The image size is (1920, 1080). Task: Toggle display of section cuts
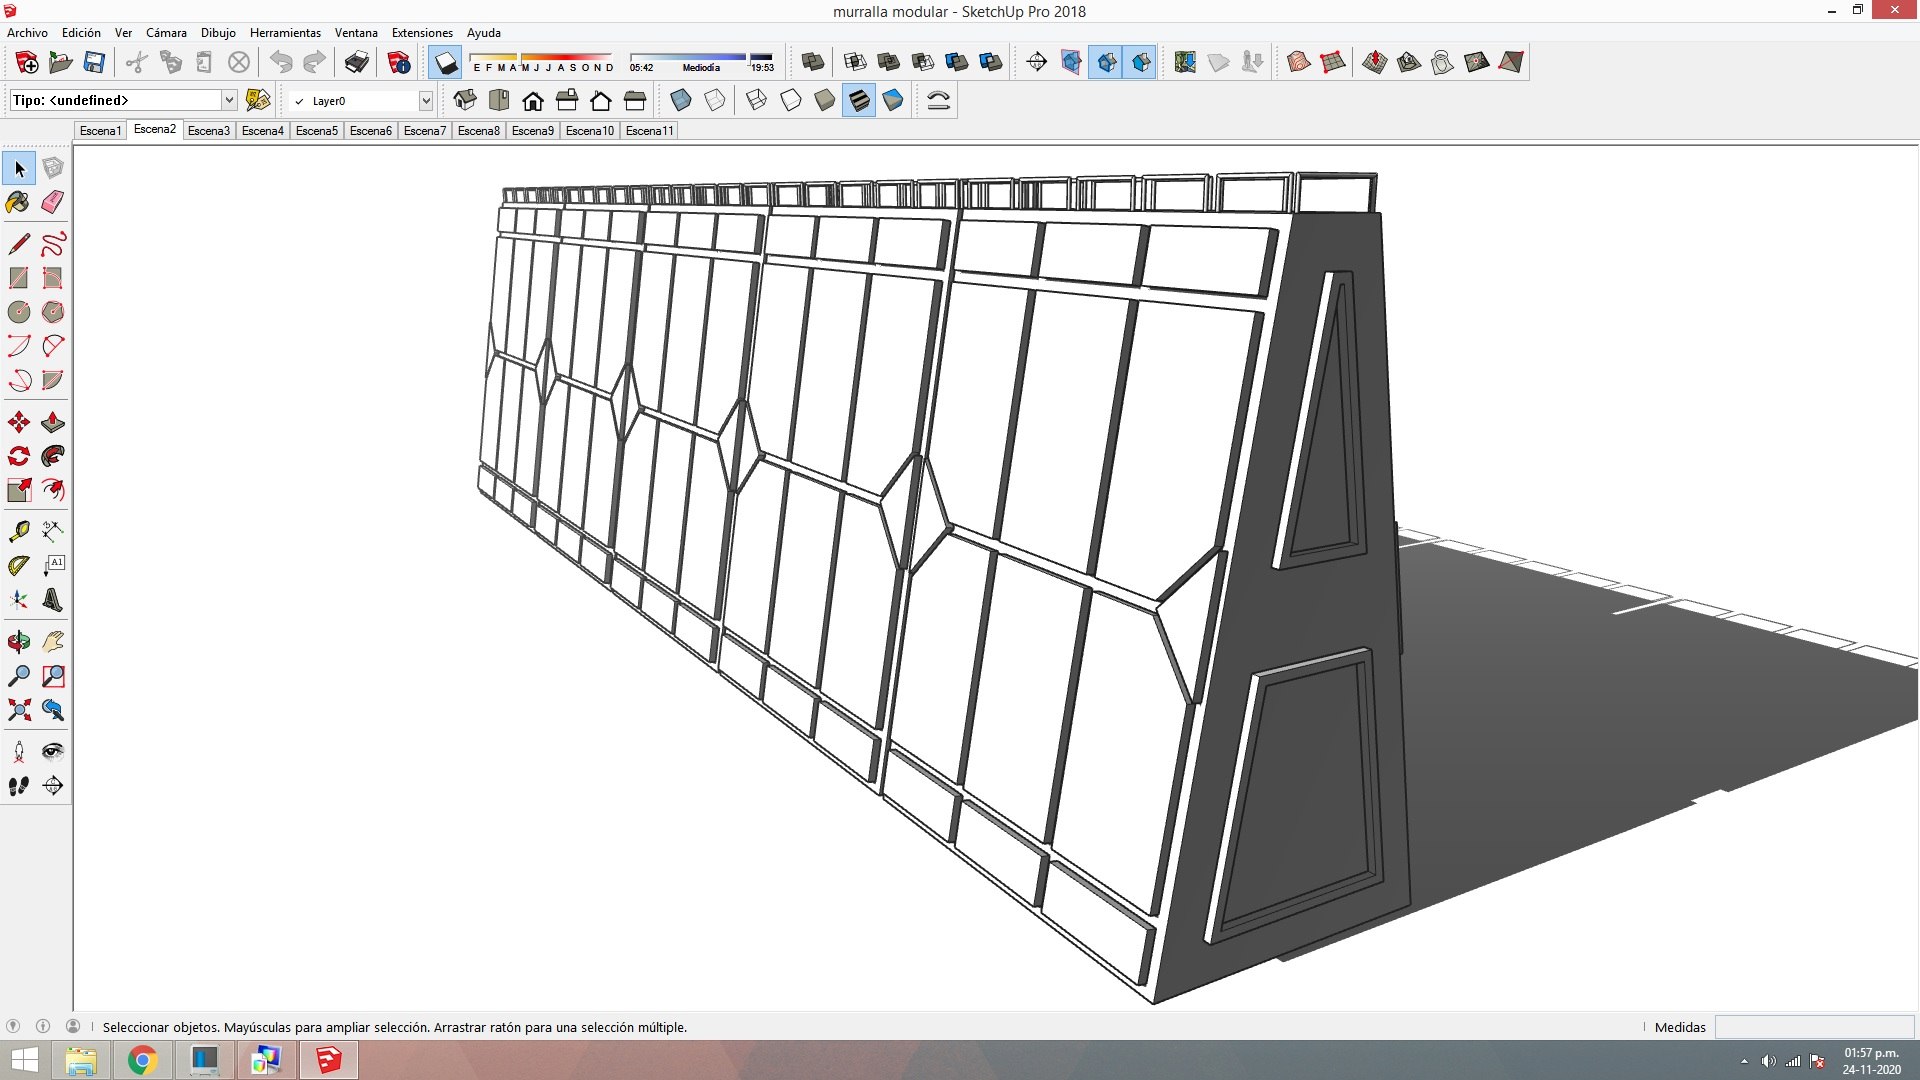click(1105, 62)
